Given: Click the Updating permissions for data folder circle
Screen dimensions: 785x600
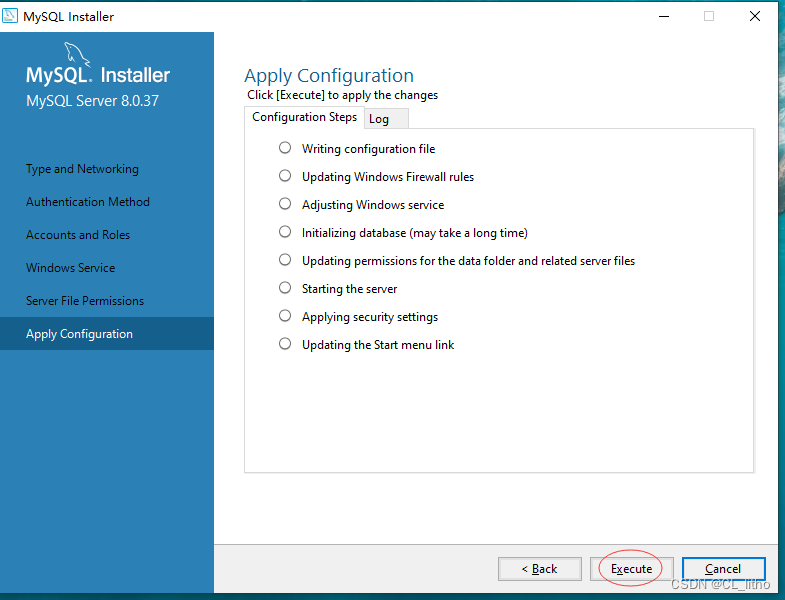Looking at the screenshot, I should point(285,260).
